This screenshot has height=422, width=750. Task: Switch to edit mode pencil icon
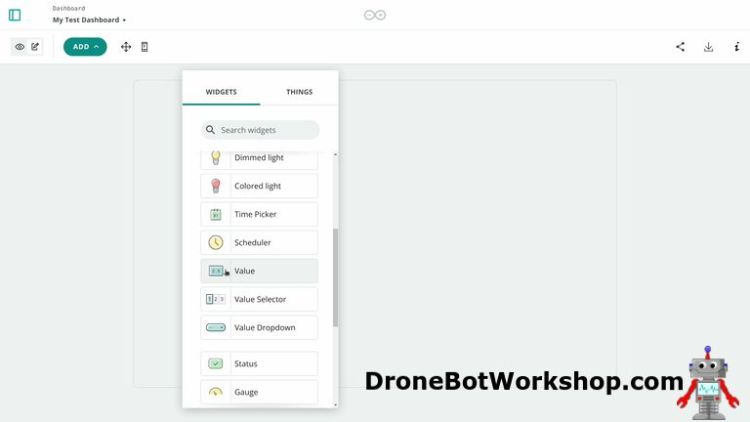point(35,47)
